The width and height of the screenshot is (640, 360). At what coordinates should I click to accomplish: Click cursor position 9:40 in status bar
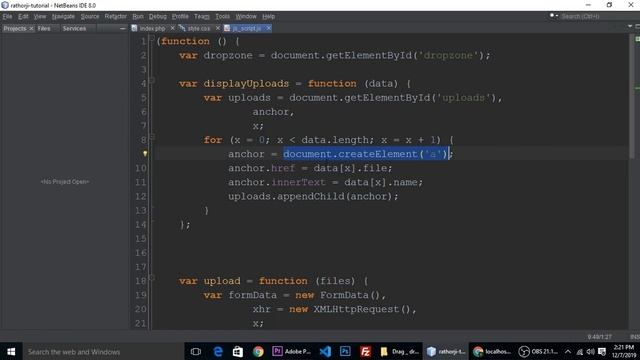pos(599,337)
